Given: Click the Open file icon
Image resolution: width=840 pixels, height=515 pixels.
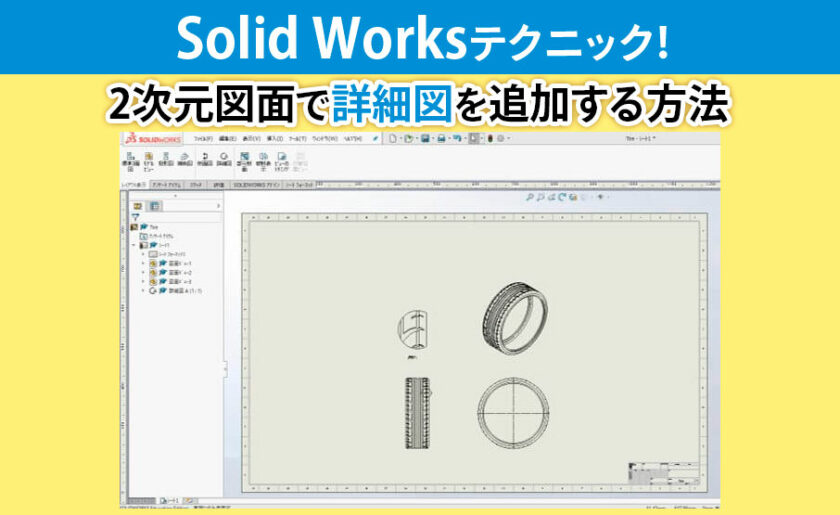Looking at the screenshot, I should coord(409,139).
